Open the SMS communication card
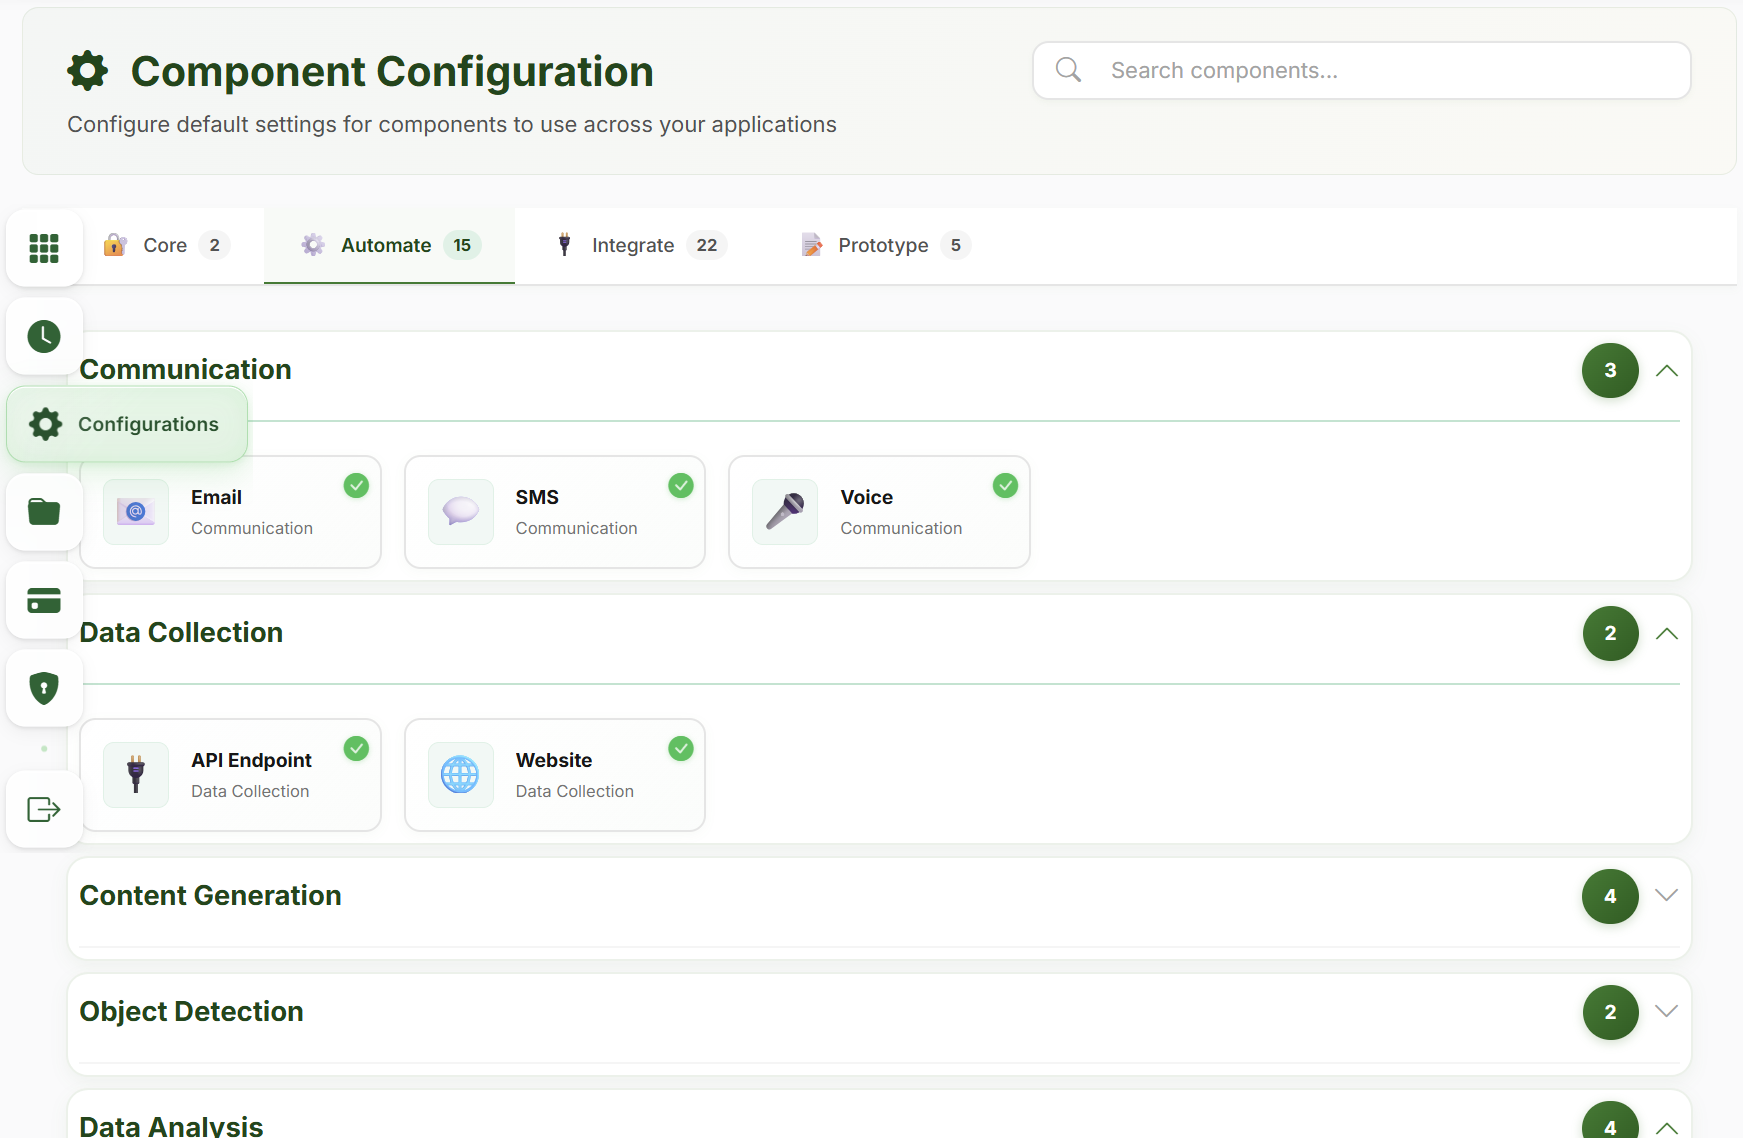1743x1138 pixels. (555, 512)
